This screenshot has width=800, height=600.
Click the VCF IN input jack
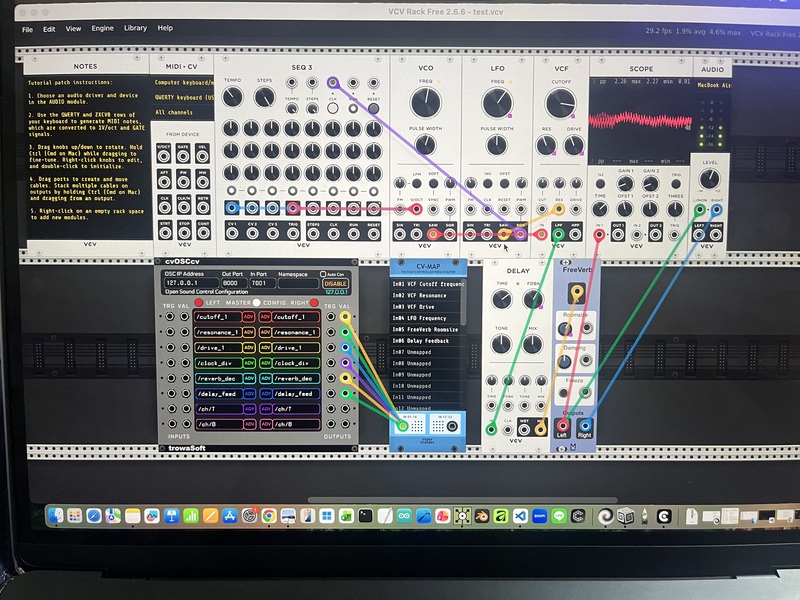(542, 235)
